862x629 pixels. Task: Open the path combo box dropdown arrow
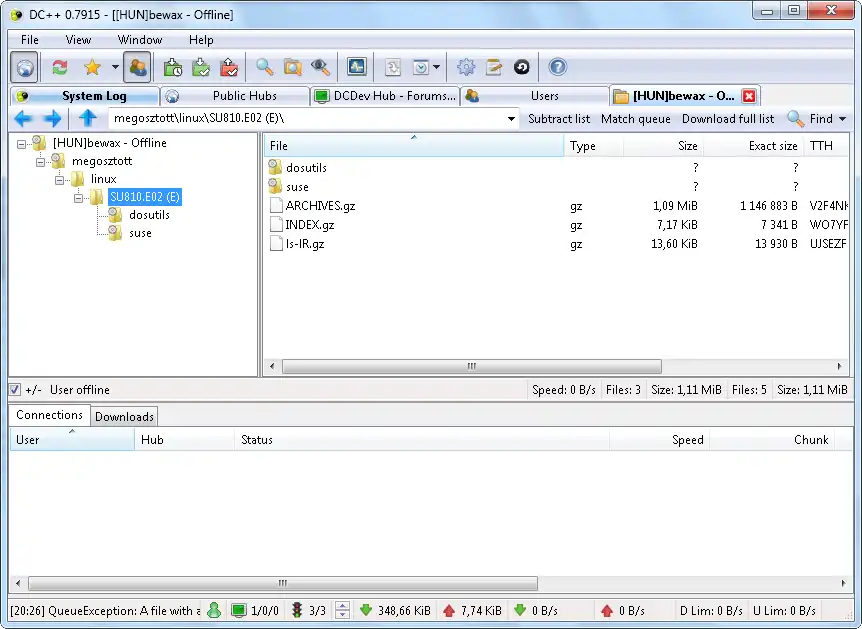pyautogui.click(x=511, y=119)
